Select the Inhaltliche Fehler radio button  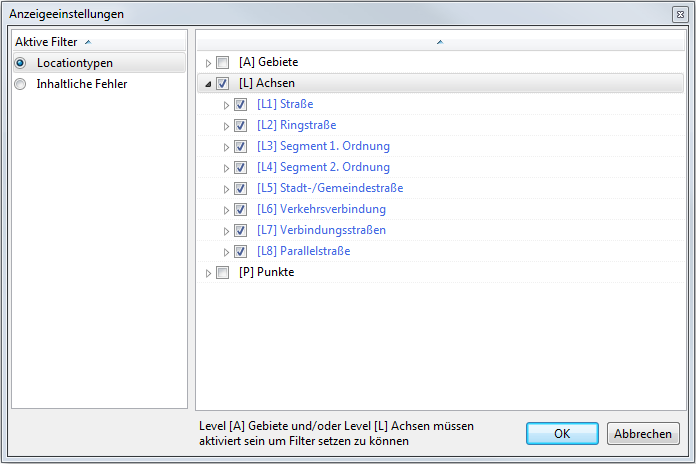tap(20, 84)
